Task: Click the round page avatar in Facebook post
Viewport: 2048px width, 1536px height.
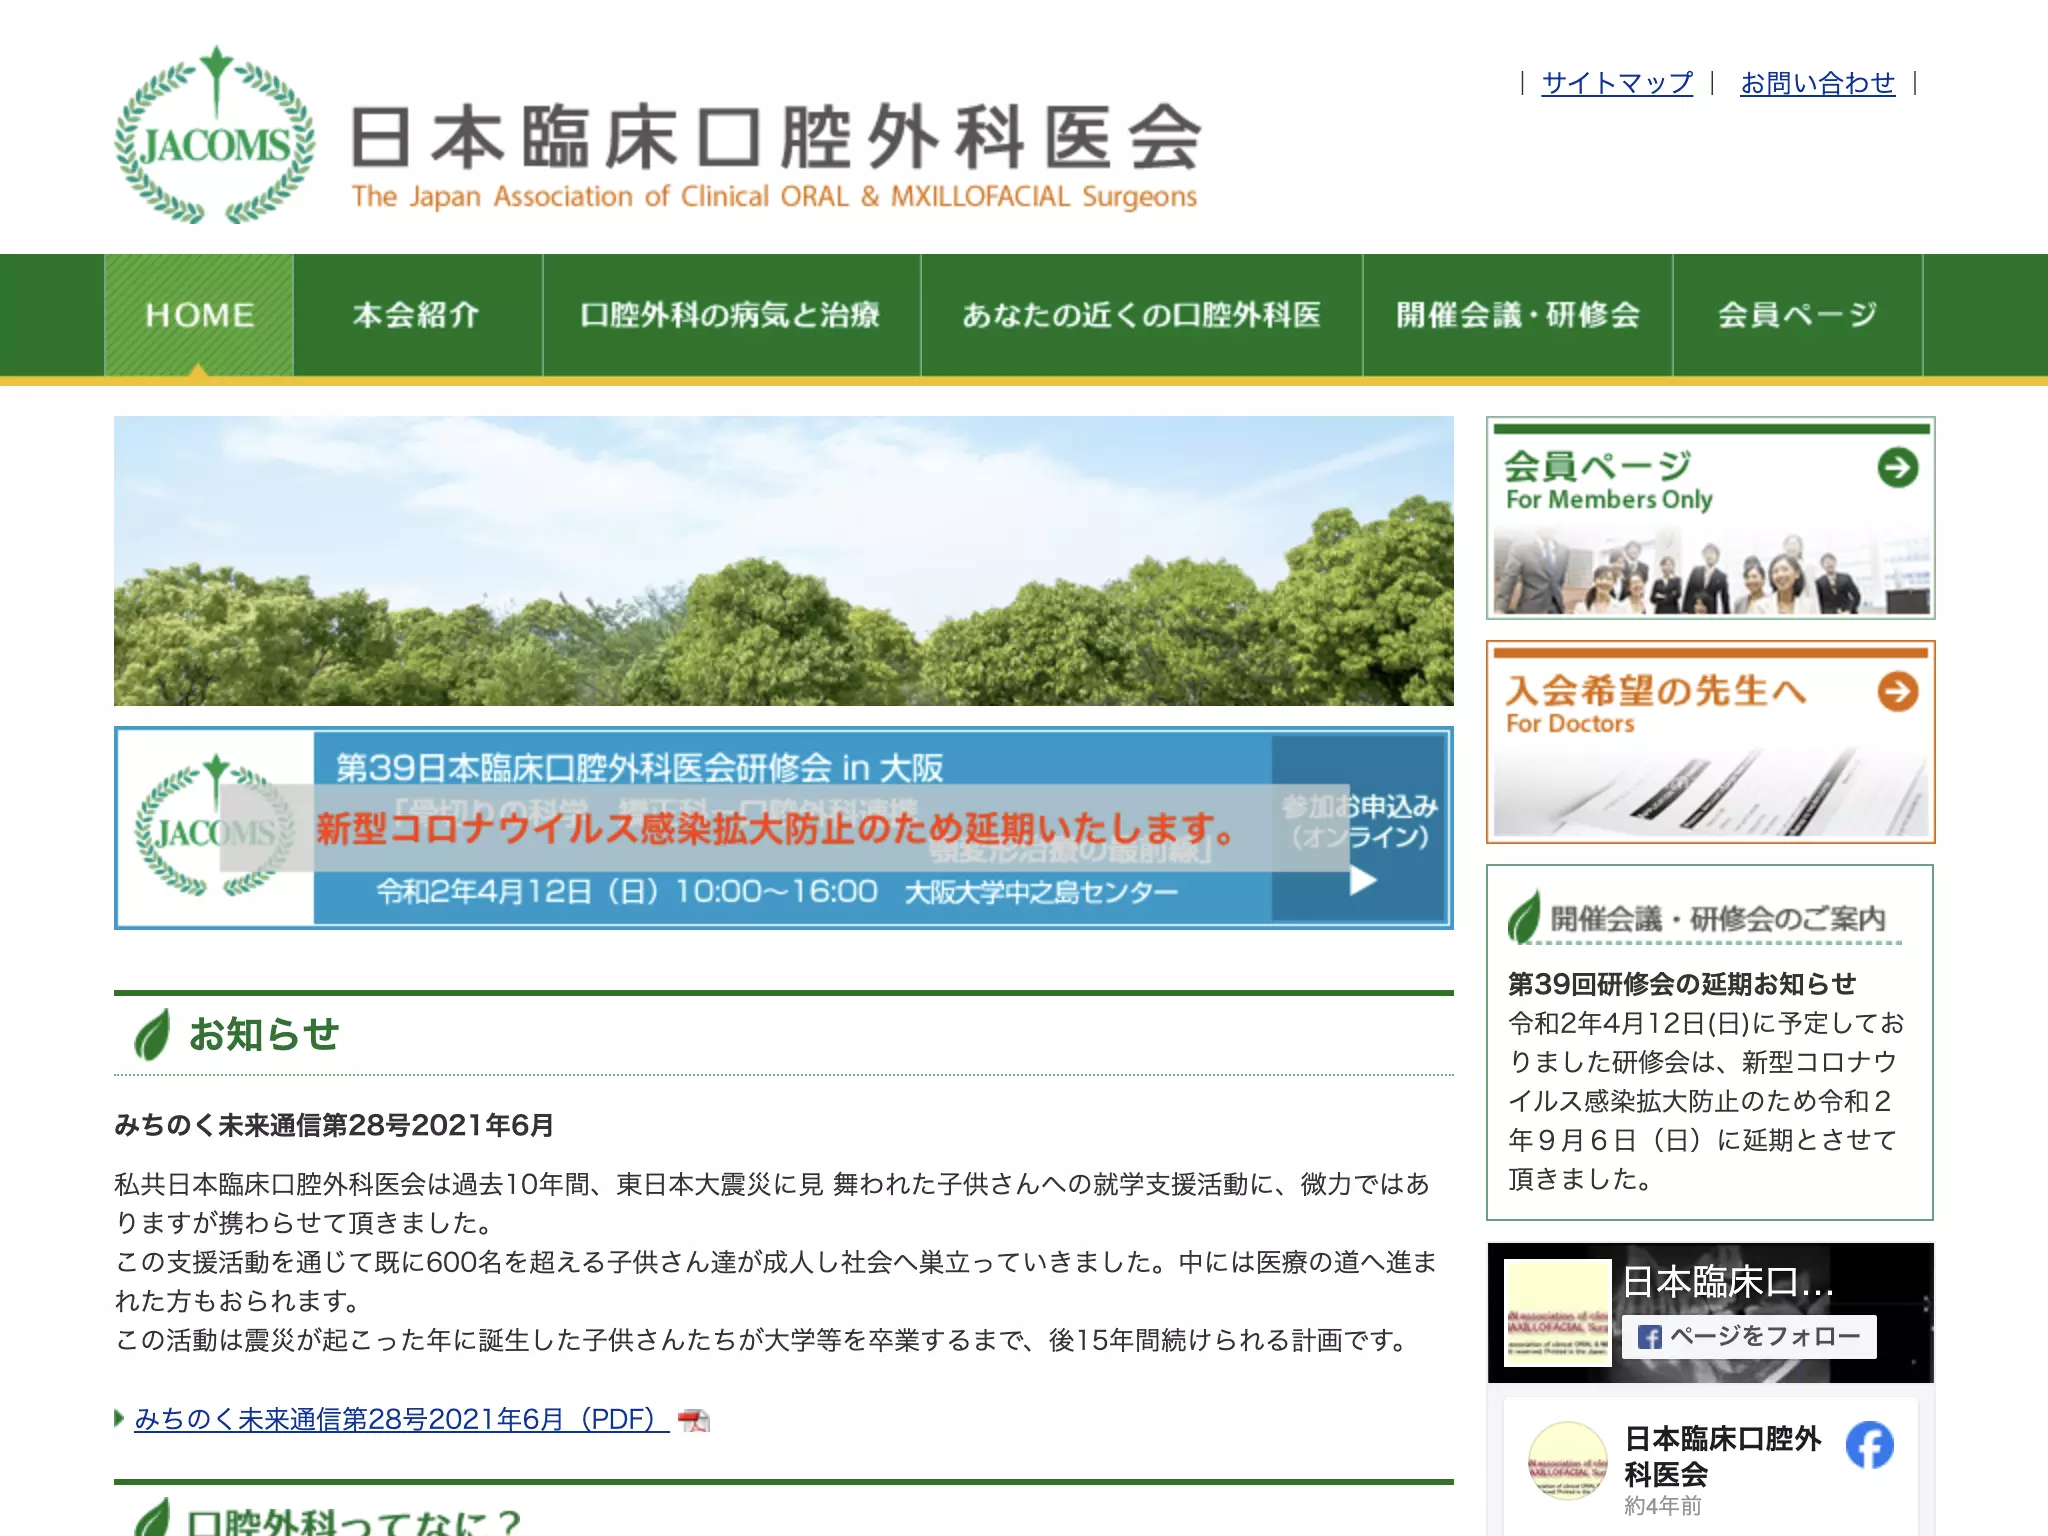Action: pos(1567,1460)
